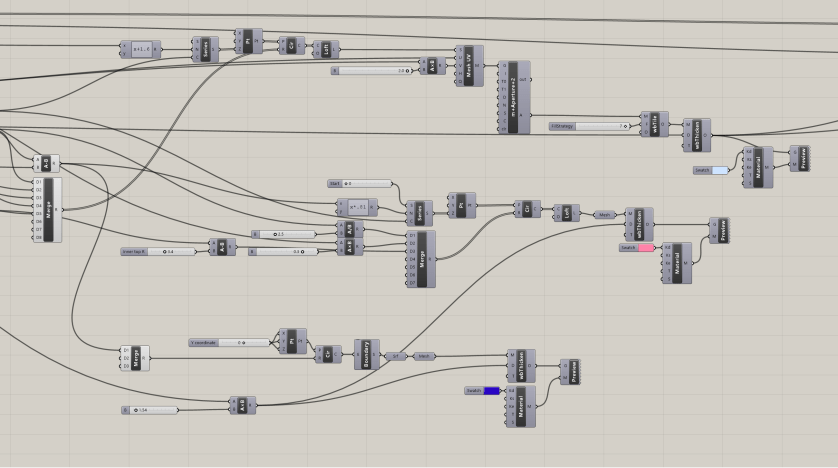Click the FillStrategy slider
Viewport: 838px width, 468px height.
point(590,127)
